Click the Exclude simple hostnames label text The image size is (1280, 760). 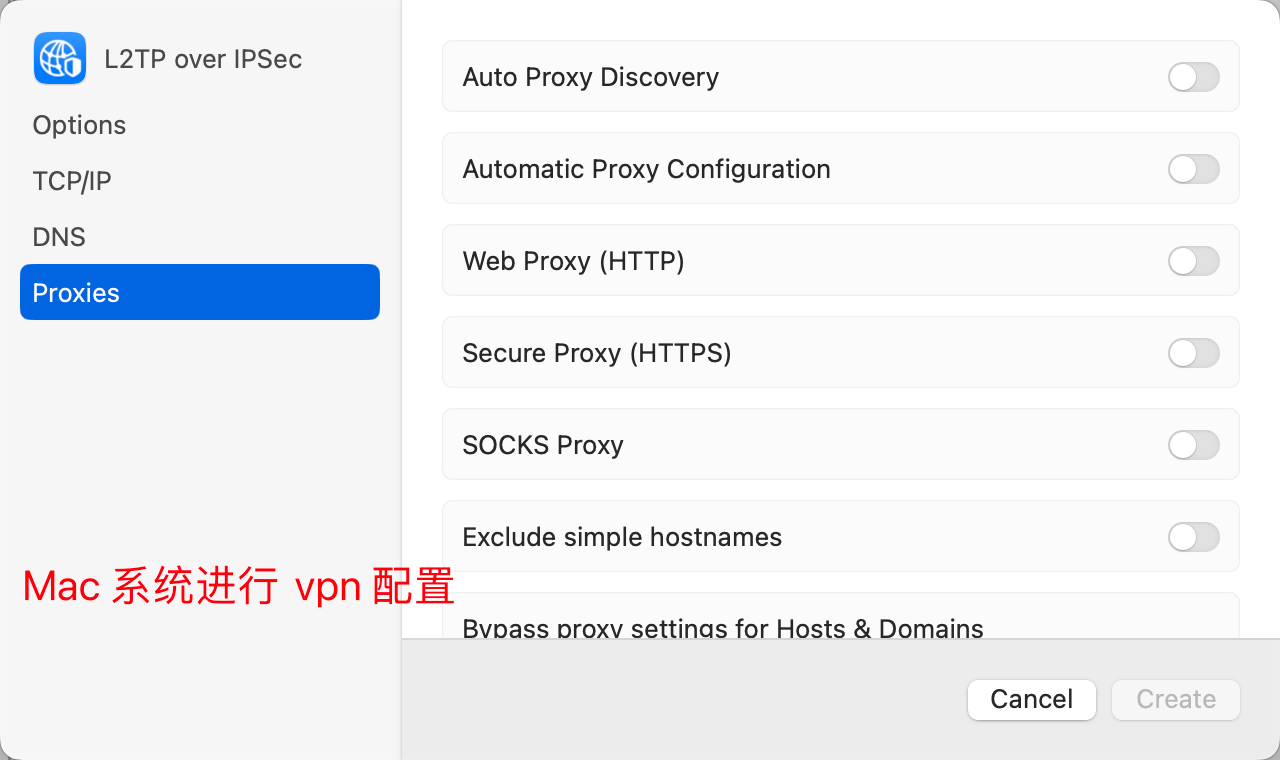pyautogui.click(x=621, y=537)
